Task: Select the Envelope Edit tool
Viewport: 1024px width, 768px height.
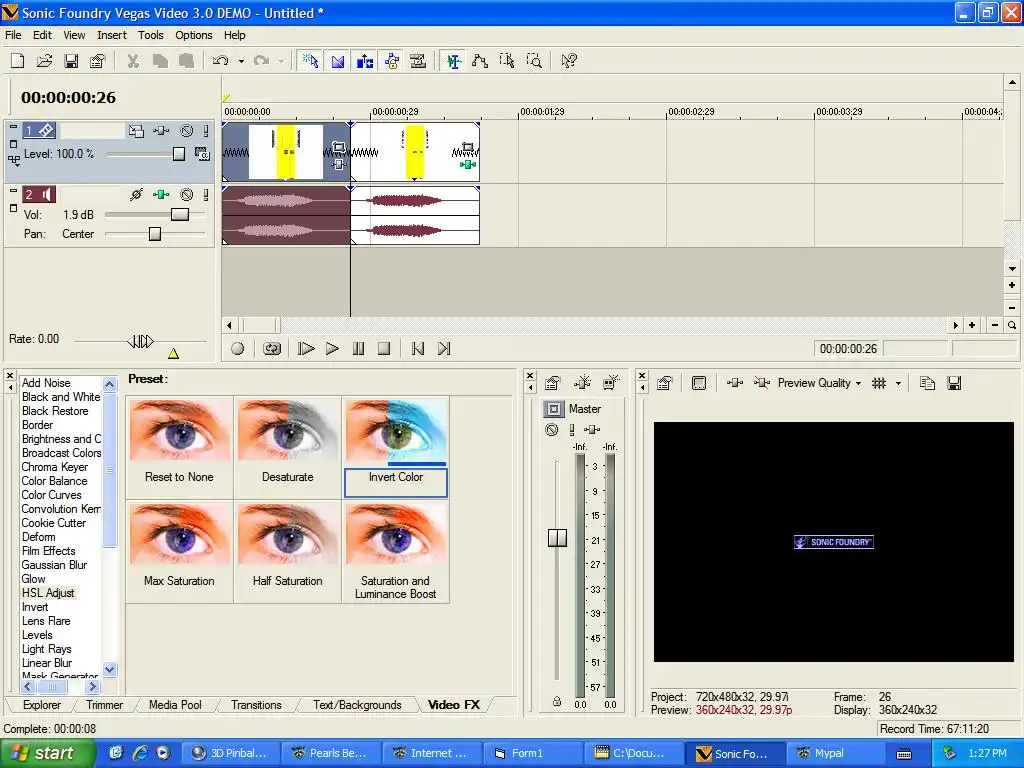Action: tap(480, 61)
